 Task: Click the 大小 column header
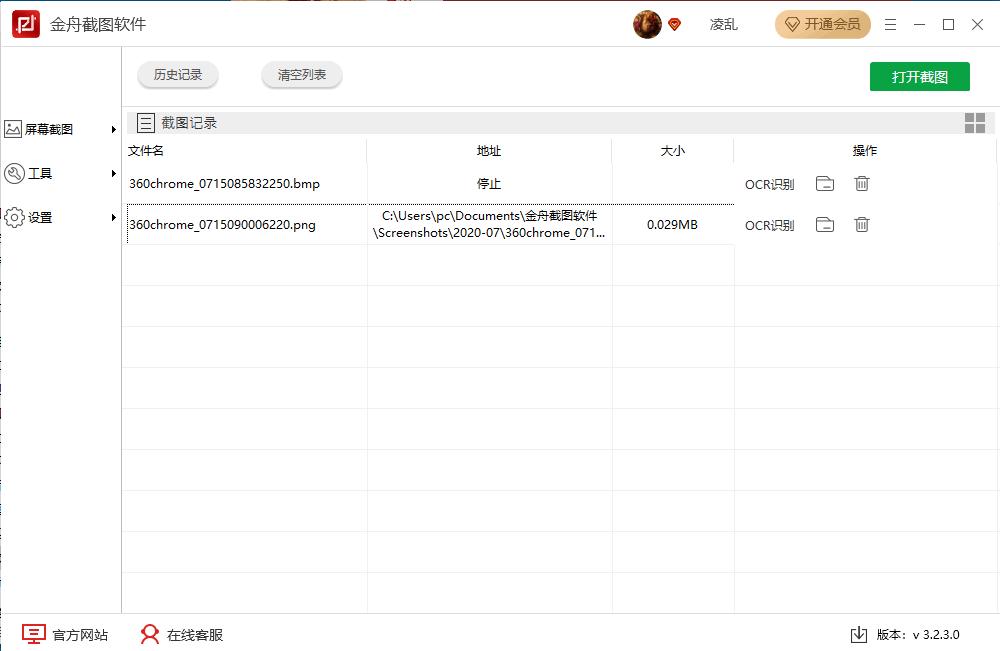(672, 150)
